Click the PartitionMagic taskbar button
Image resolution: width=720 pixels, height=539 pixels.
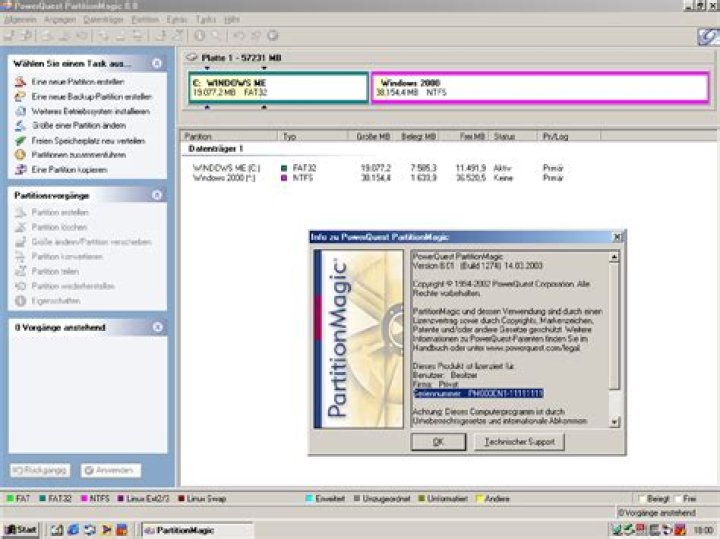coord(197,530)
